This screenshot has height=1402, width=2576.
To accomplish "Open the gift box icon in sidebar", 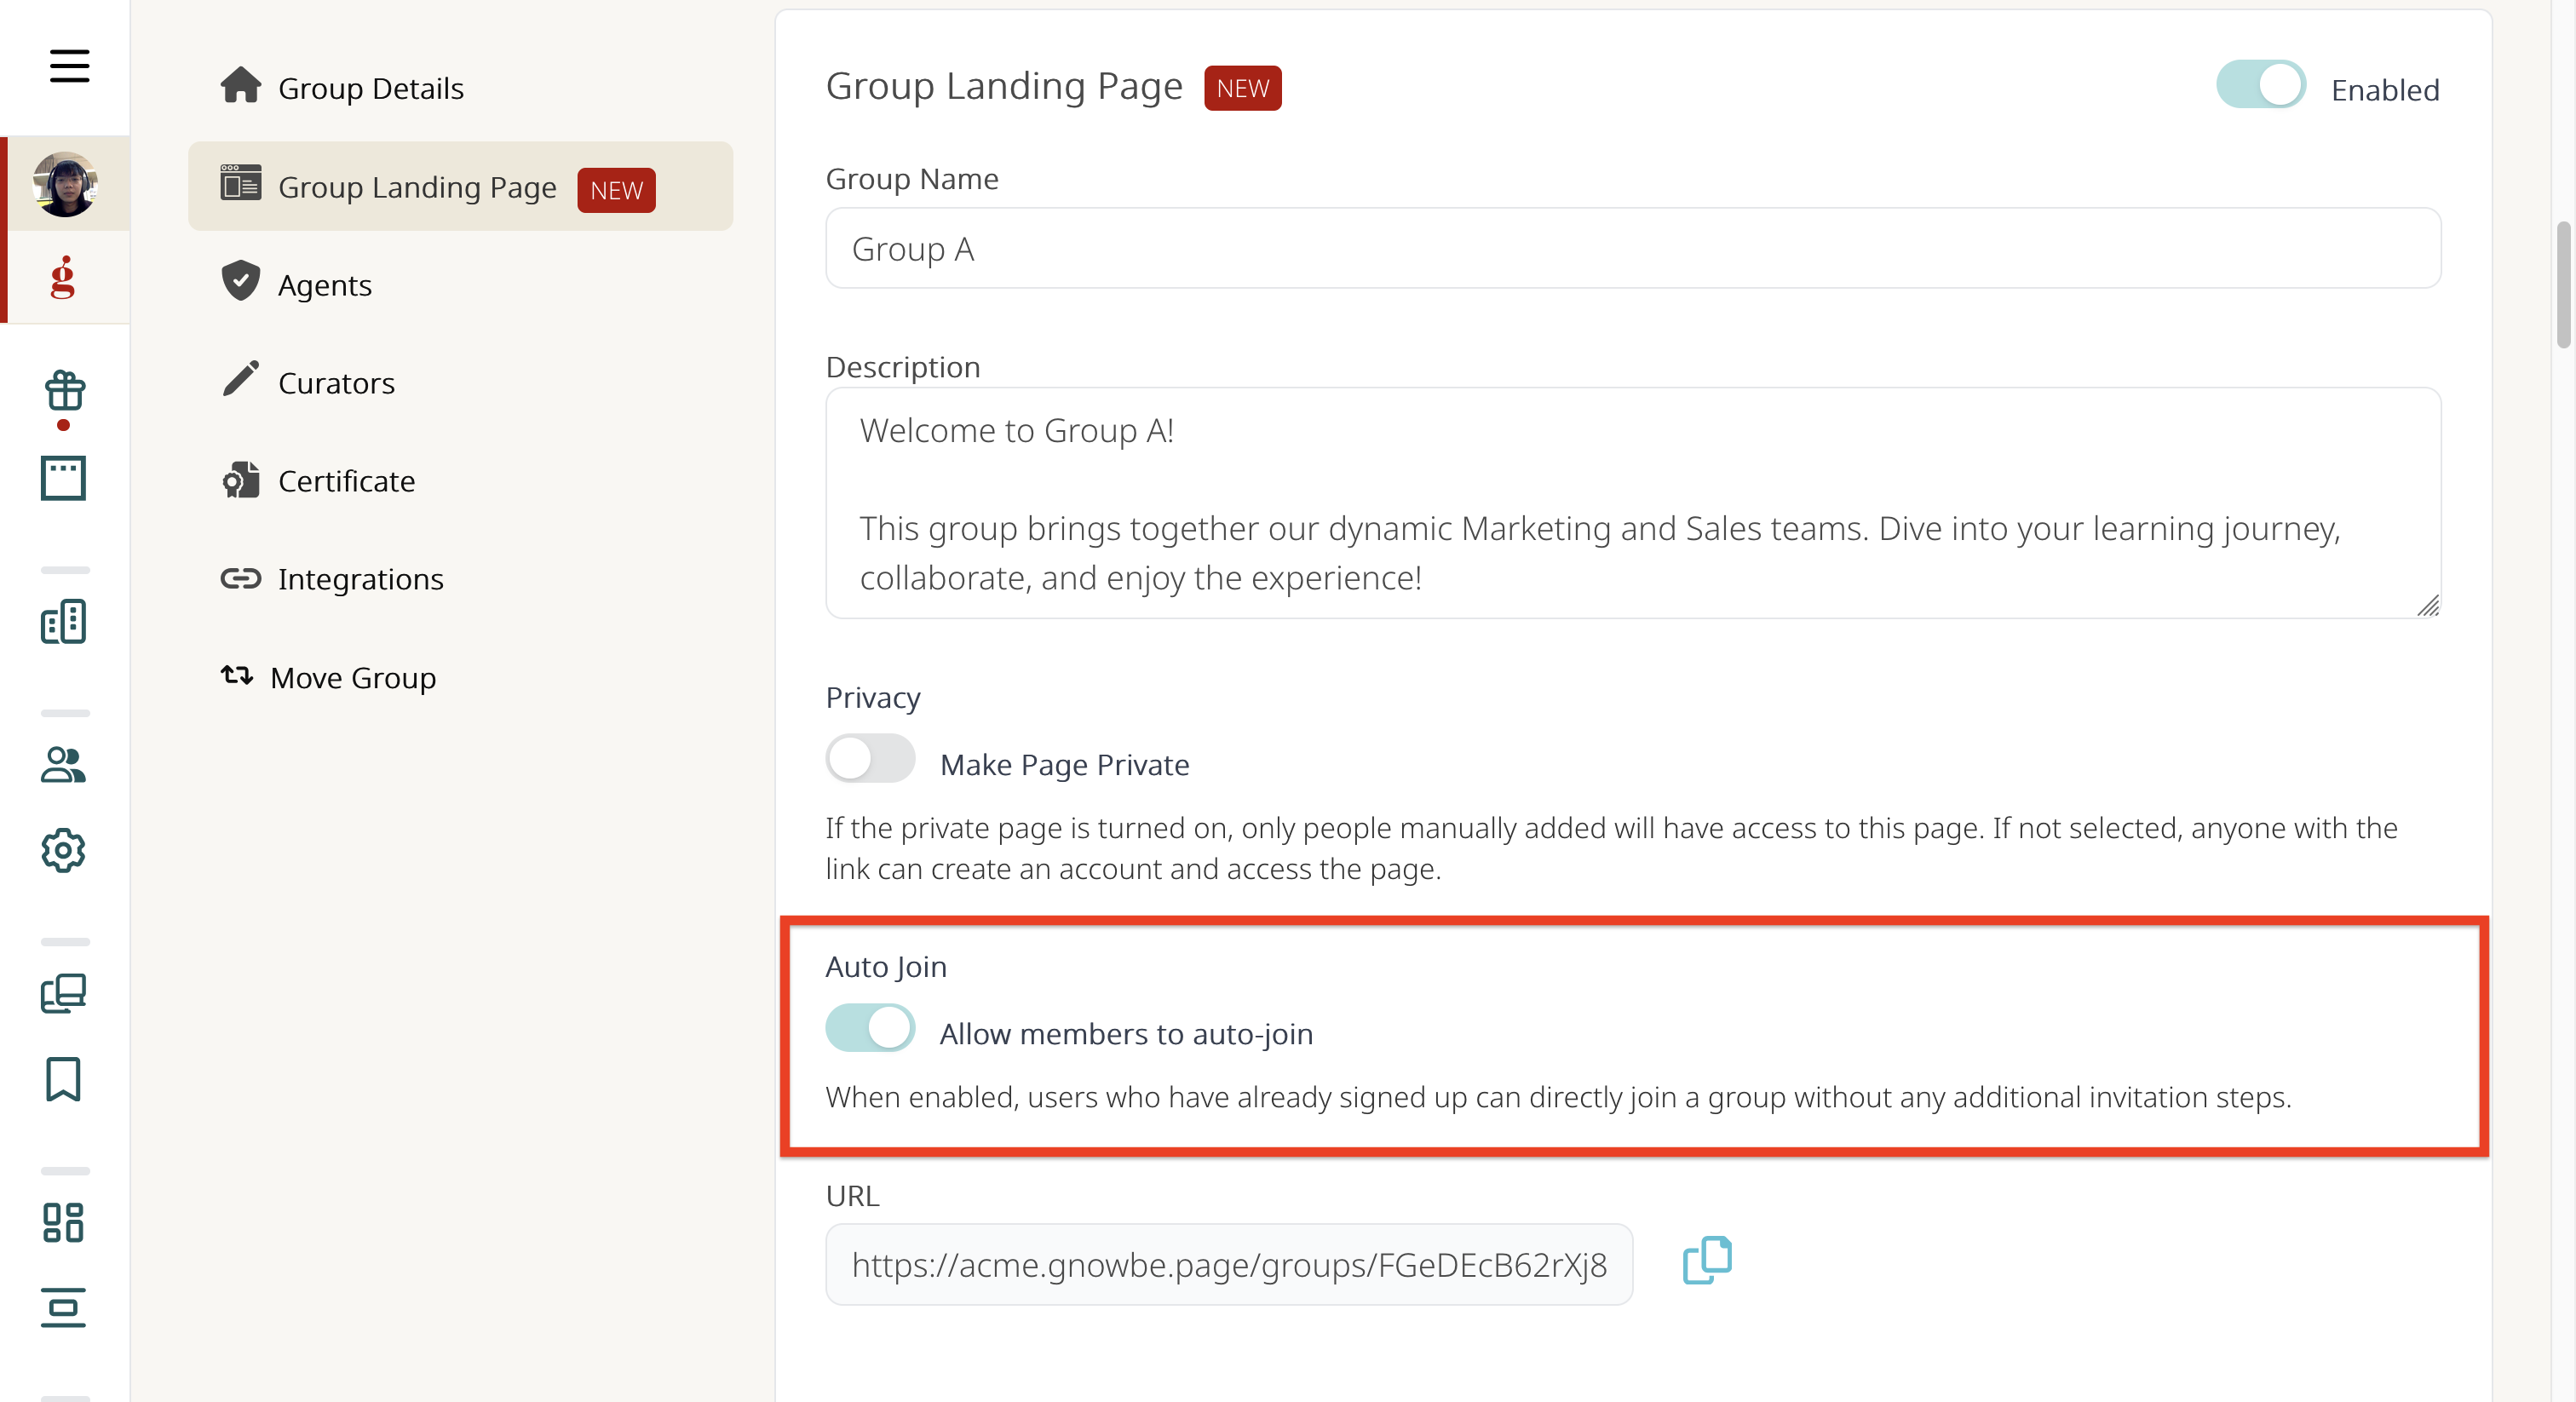I will (x=64, y=391).
